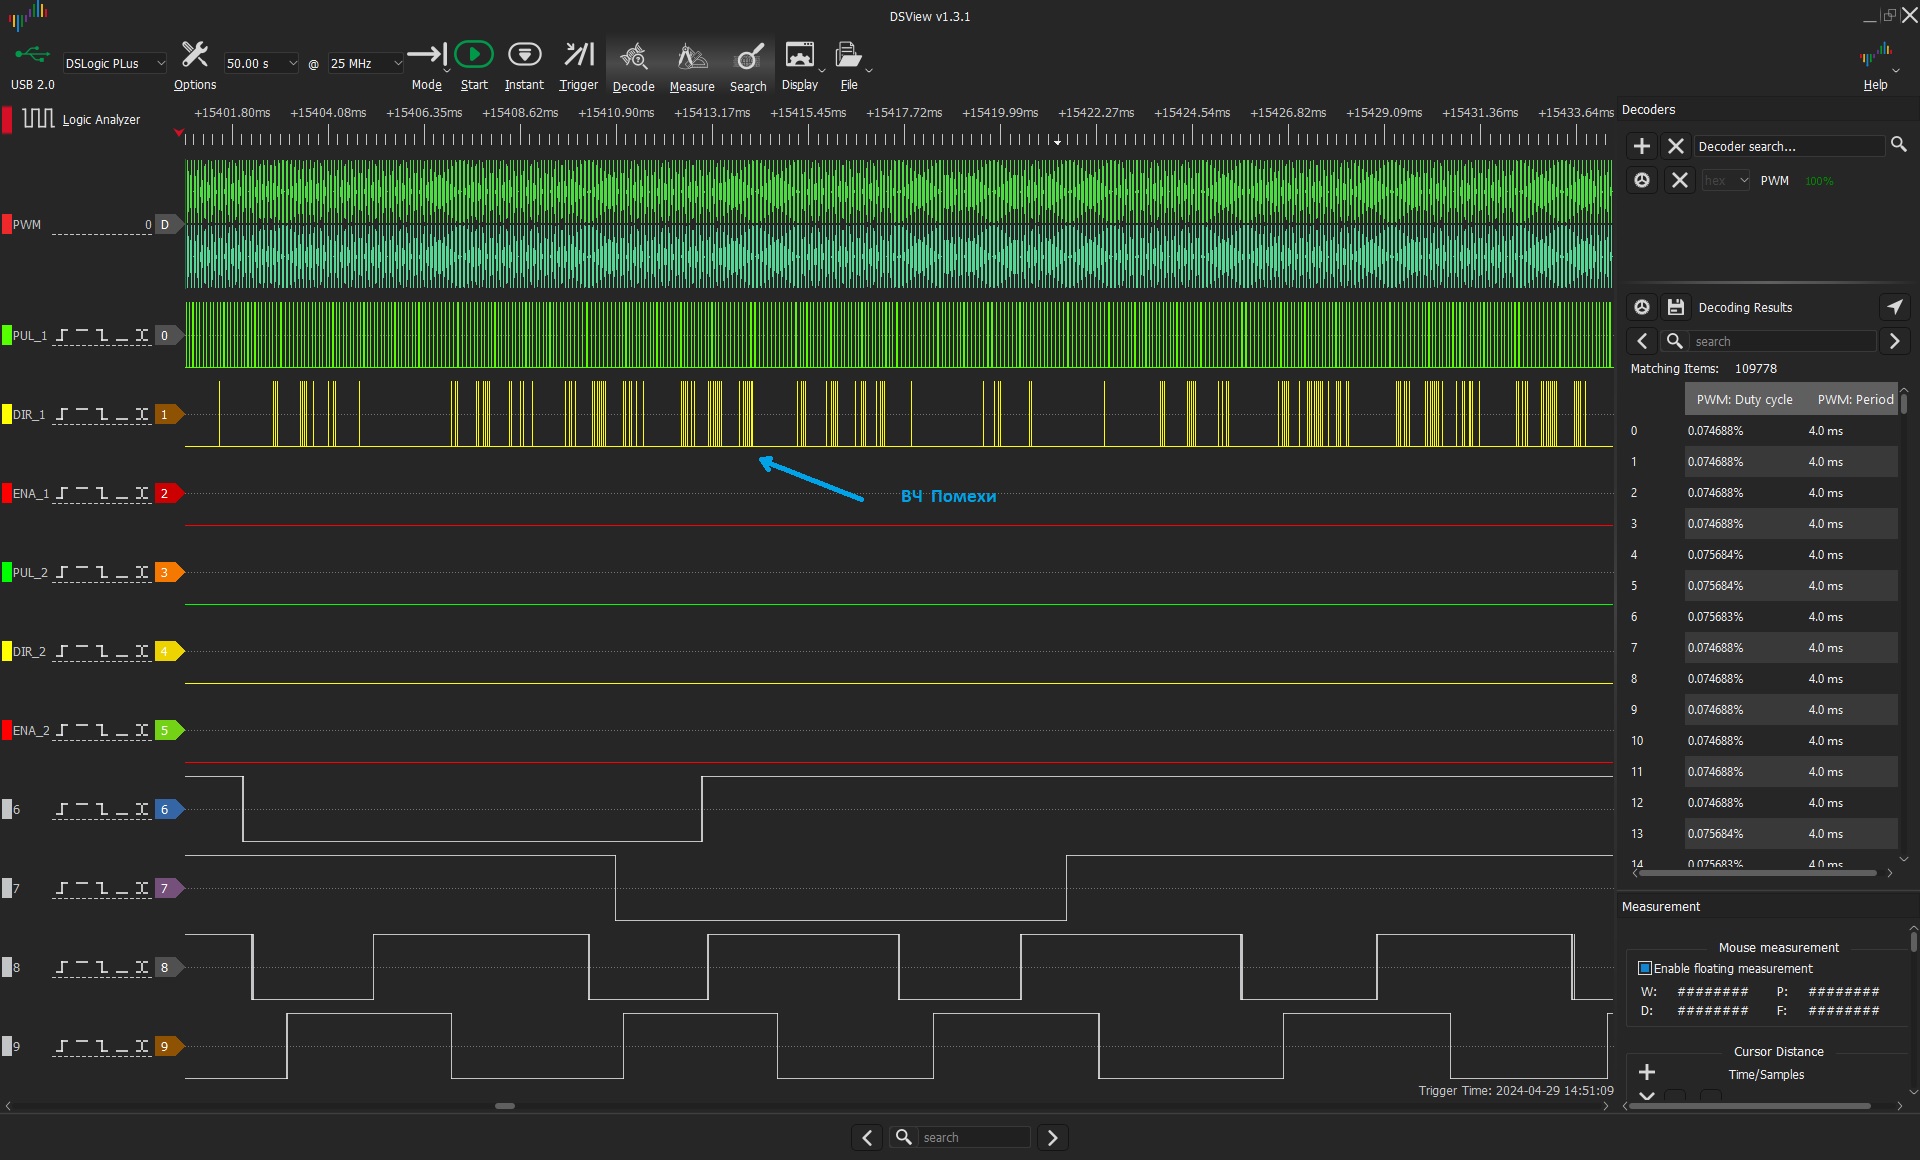Expand the File dropdown arrow
The height and width of the screenshot is (1160, 1920).
coord(869,71)
